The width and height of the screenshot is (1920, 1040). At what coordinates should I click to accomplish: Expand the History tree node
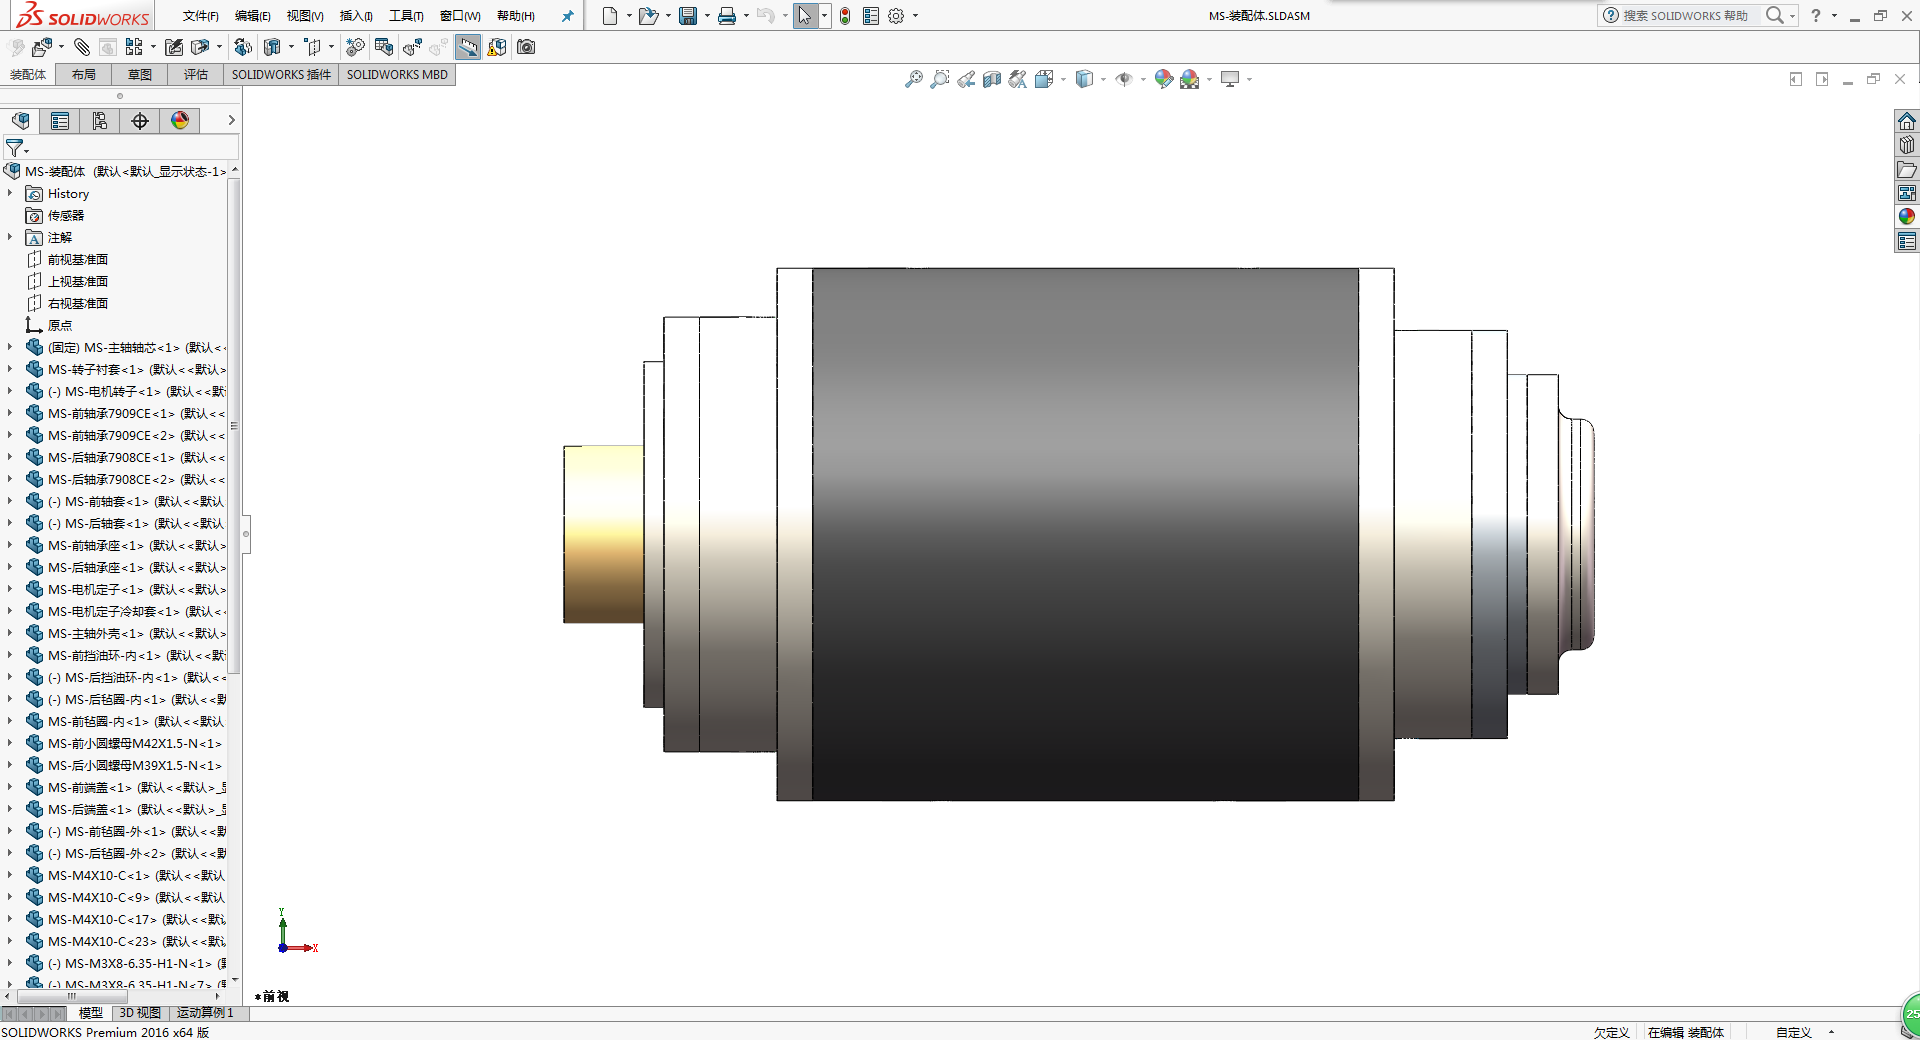10,193
